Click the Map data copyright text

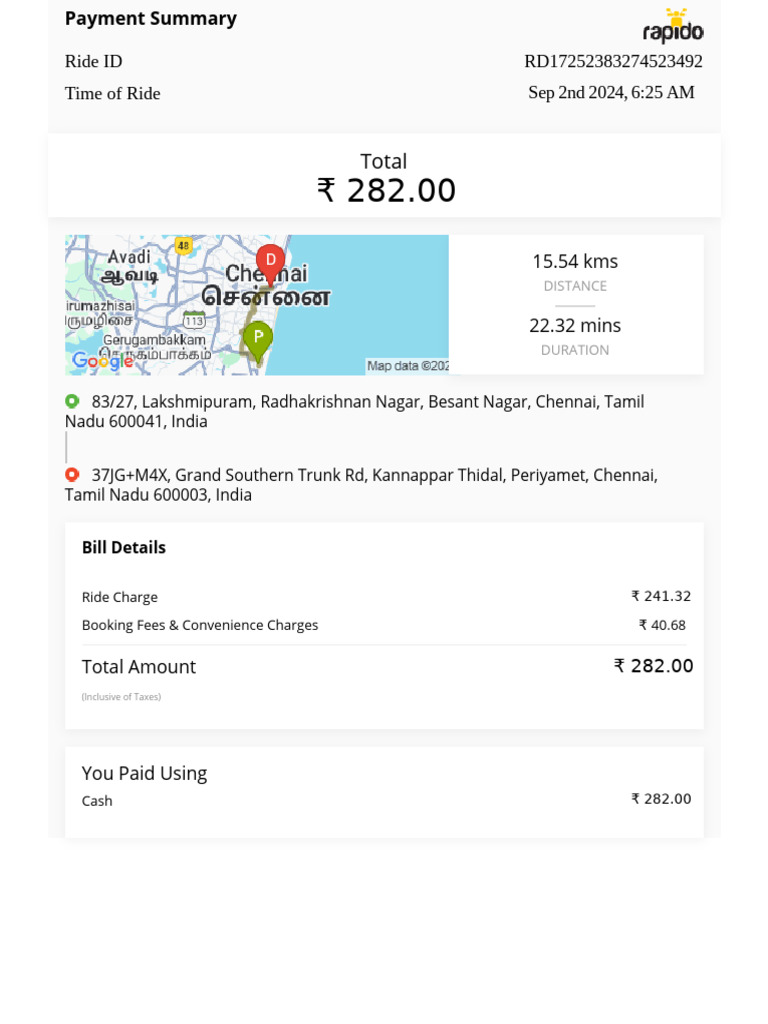pos(408,366)
